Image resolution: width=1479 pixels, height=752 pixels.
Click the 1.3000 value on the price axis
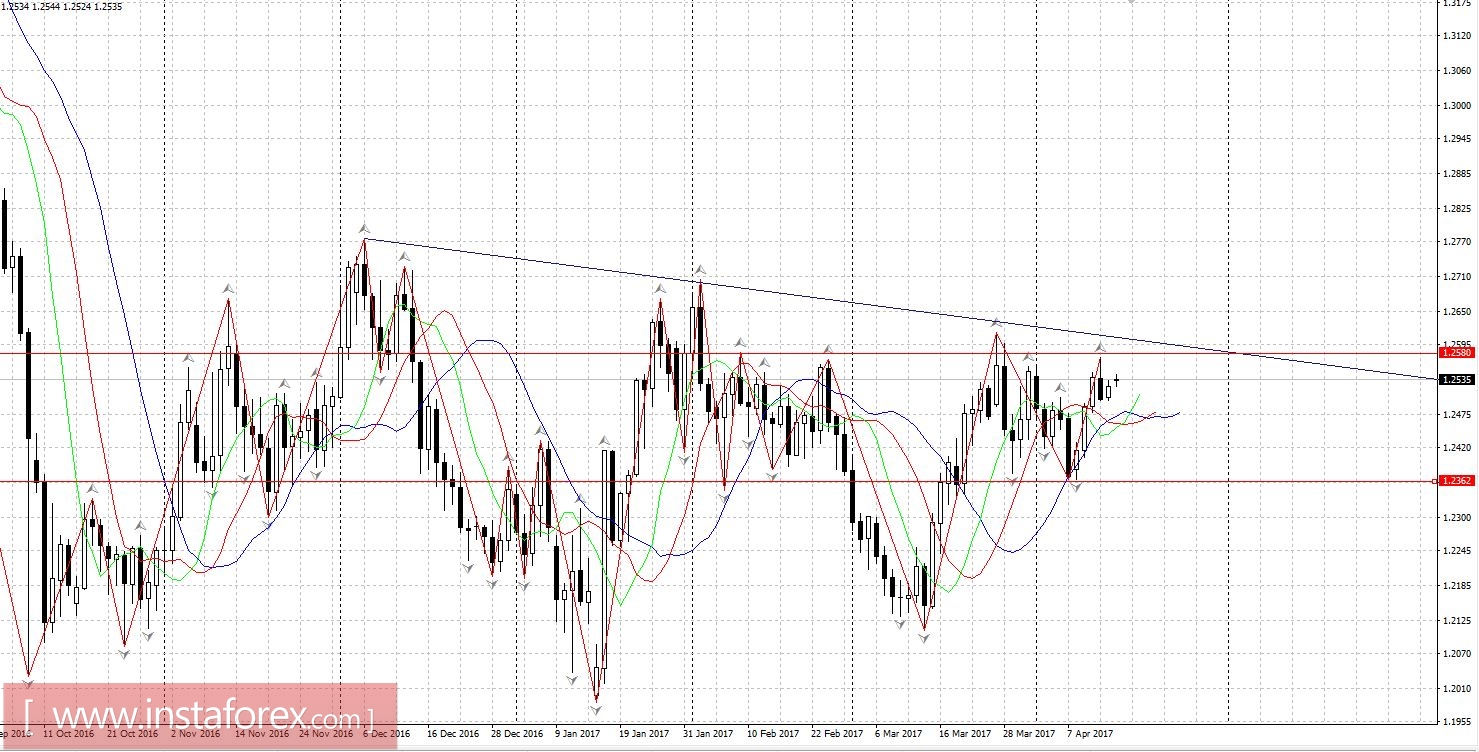coord(1457,105)
